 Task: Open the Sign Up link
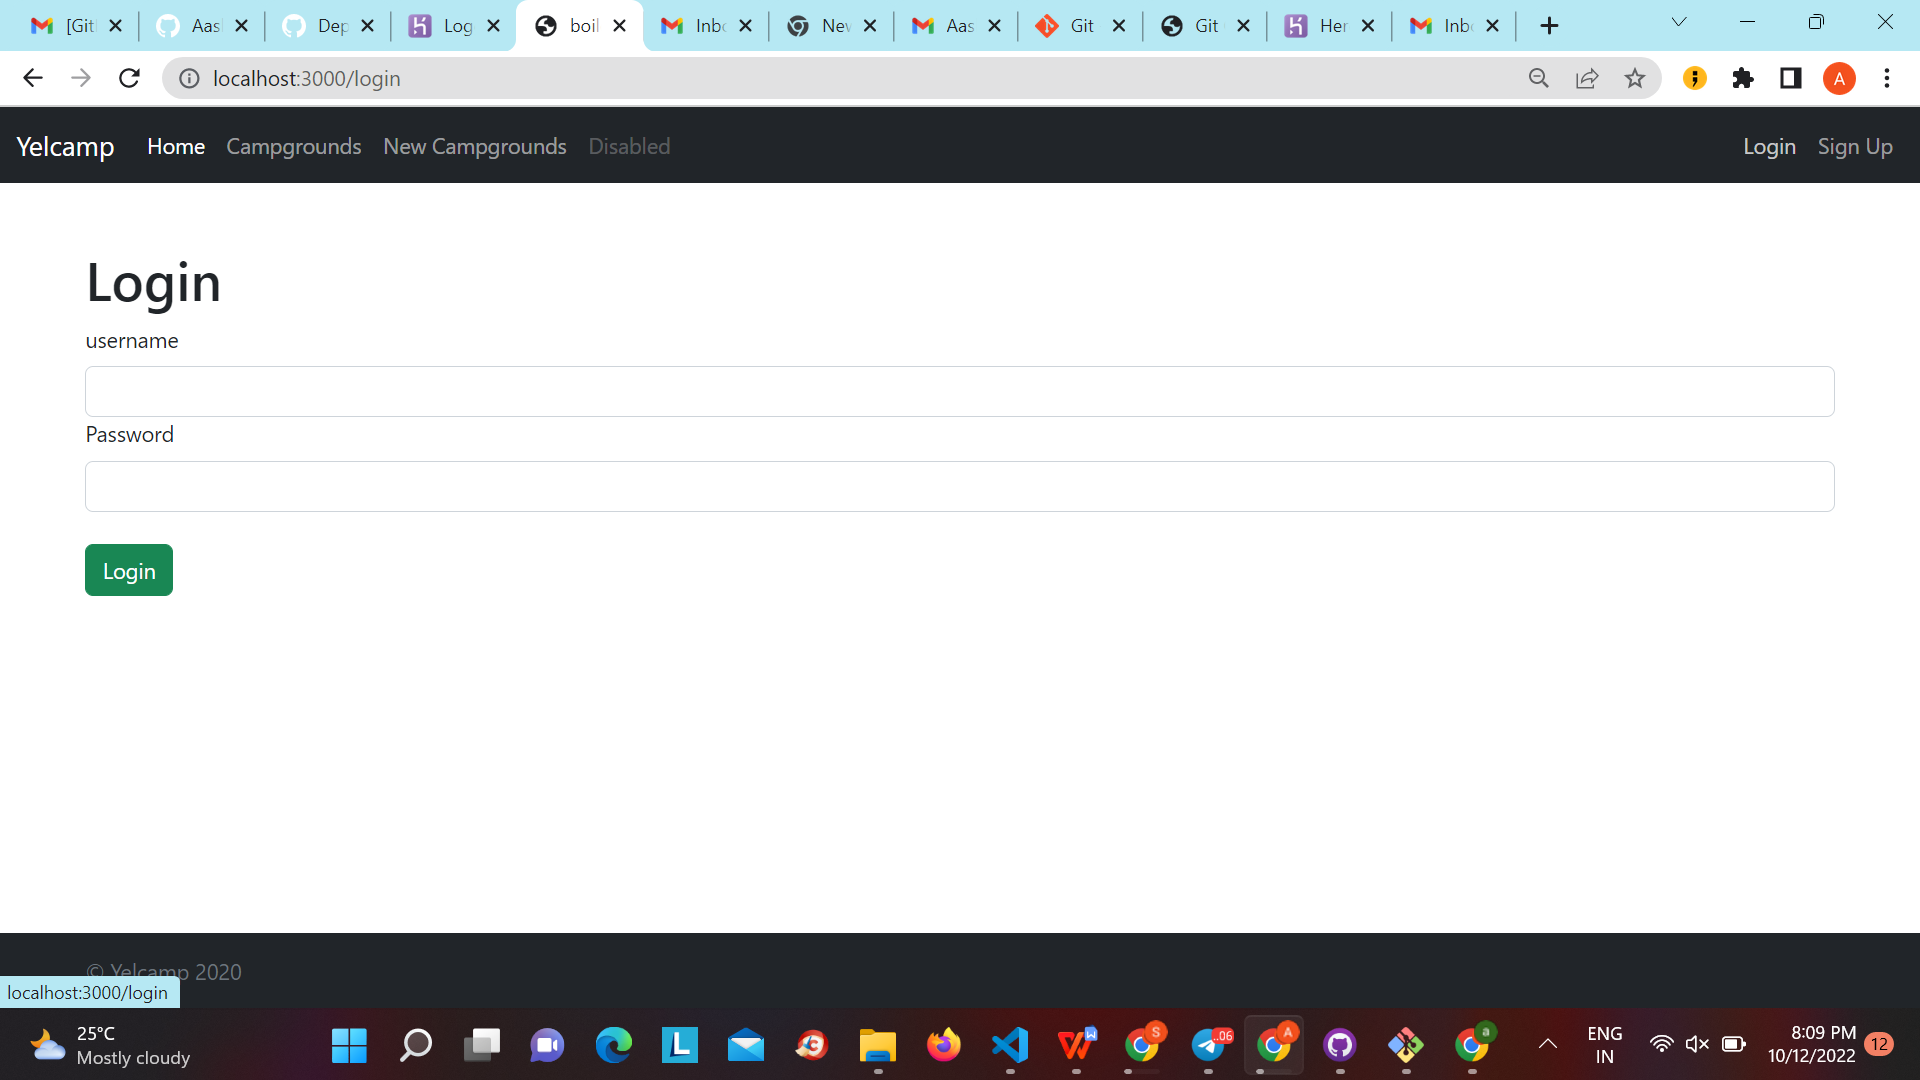pos(1854,146)
